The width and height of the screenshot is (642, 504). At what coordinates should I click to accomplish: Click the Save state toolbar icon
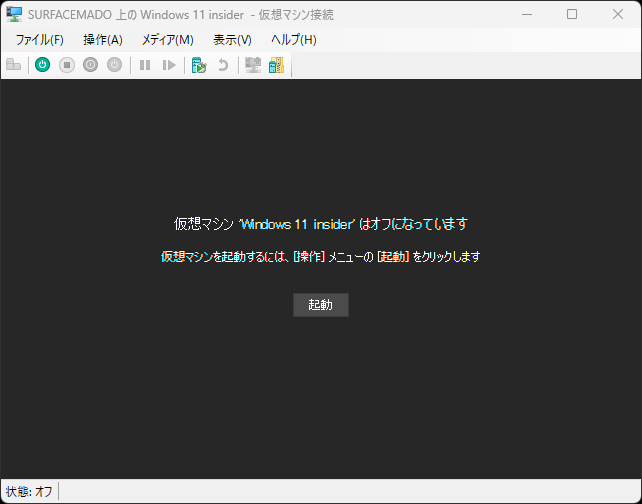coord(114,65)
